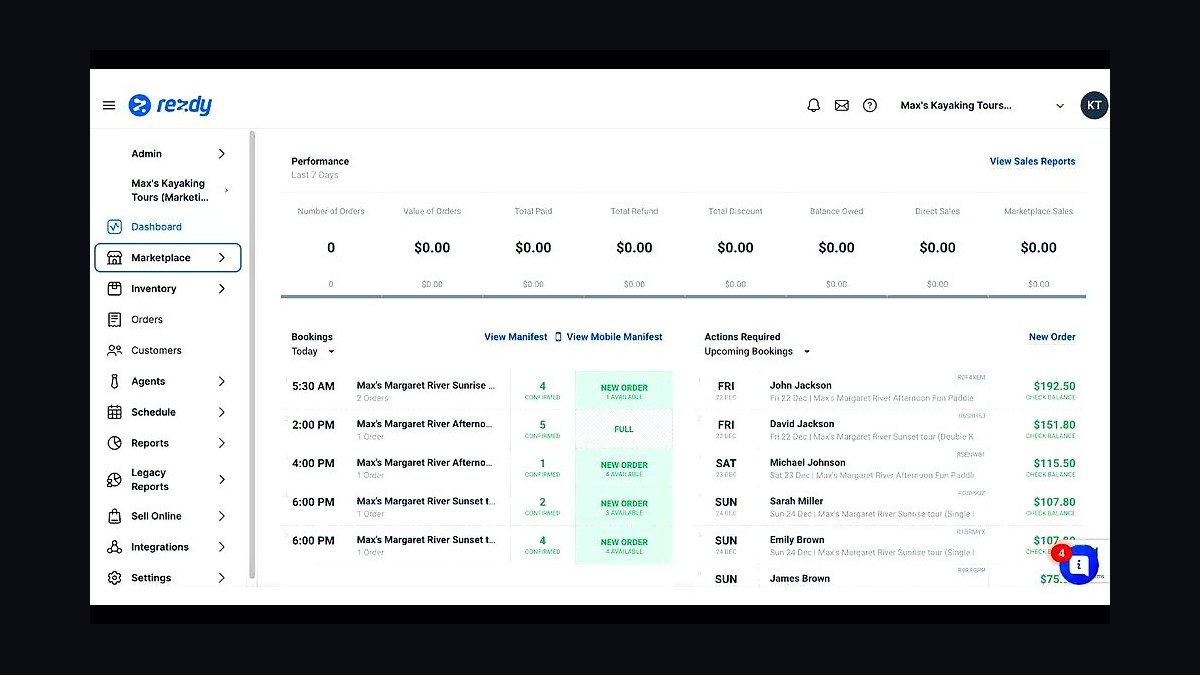Viewport: 1200px width, 675px height.
Task: Click New Order on 5:30 AM booking
Action: tap(624, 391)
